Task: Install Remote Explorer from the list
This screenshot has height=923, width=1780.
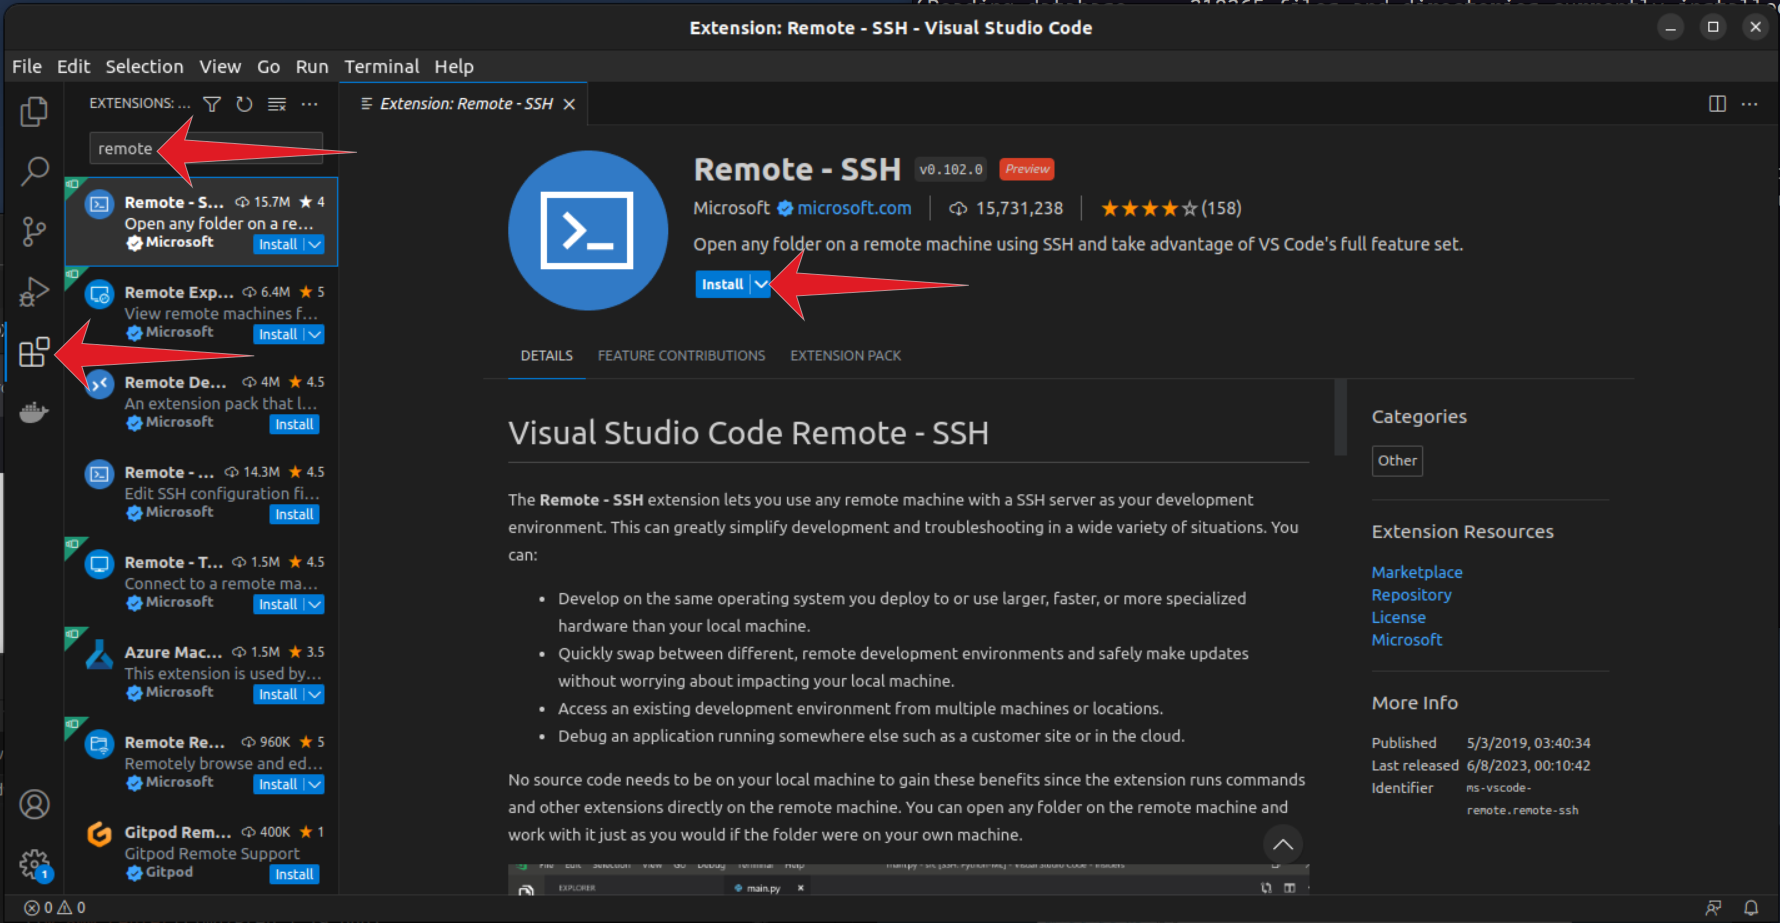Action: (277, 334)
